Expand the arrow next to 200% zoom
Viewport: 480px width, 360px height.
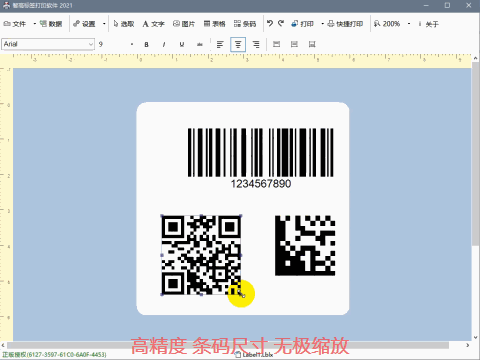coord(409,24)
